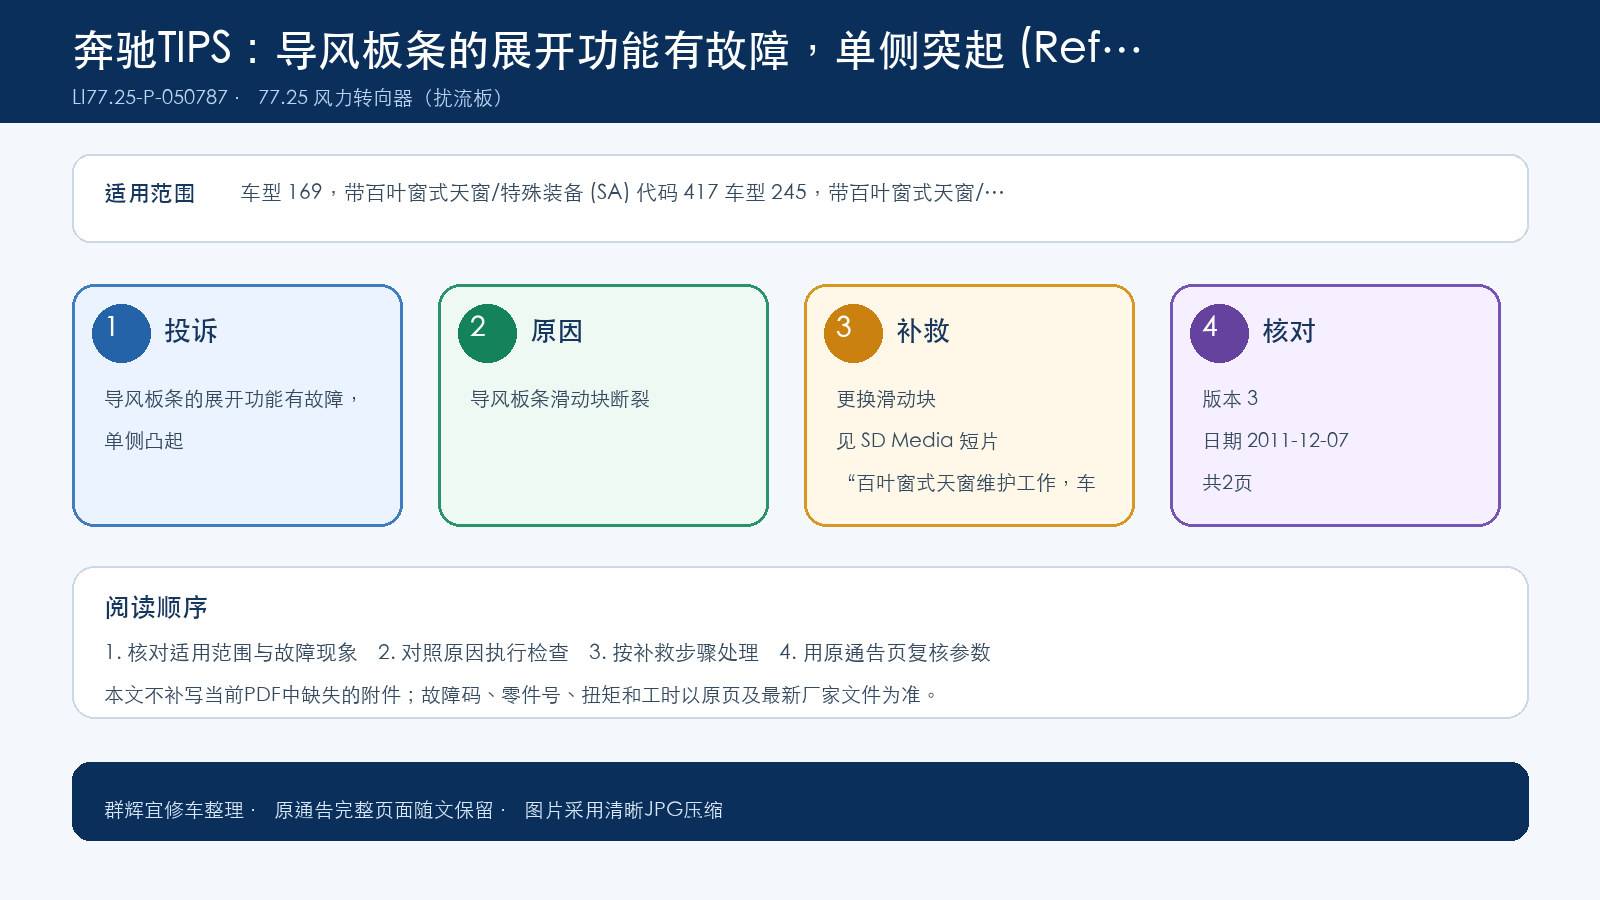Screen dimensions: 1600x900
Task: Click text 单侧凸起 in the complaint card
Action: point(144,441)
